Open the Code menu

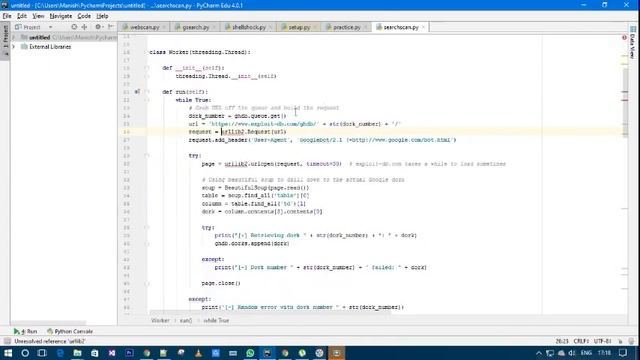click(84, 16)
